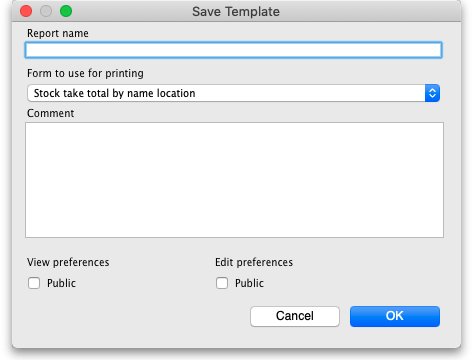Click the Report name text field
Screen dimensions: 473x360
233,50
